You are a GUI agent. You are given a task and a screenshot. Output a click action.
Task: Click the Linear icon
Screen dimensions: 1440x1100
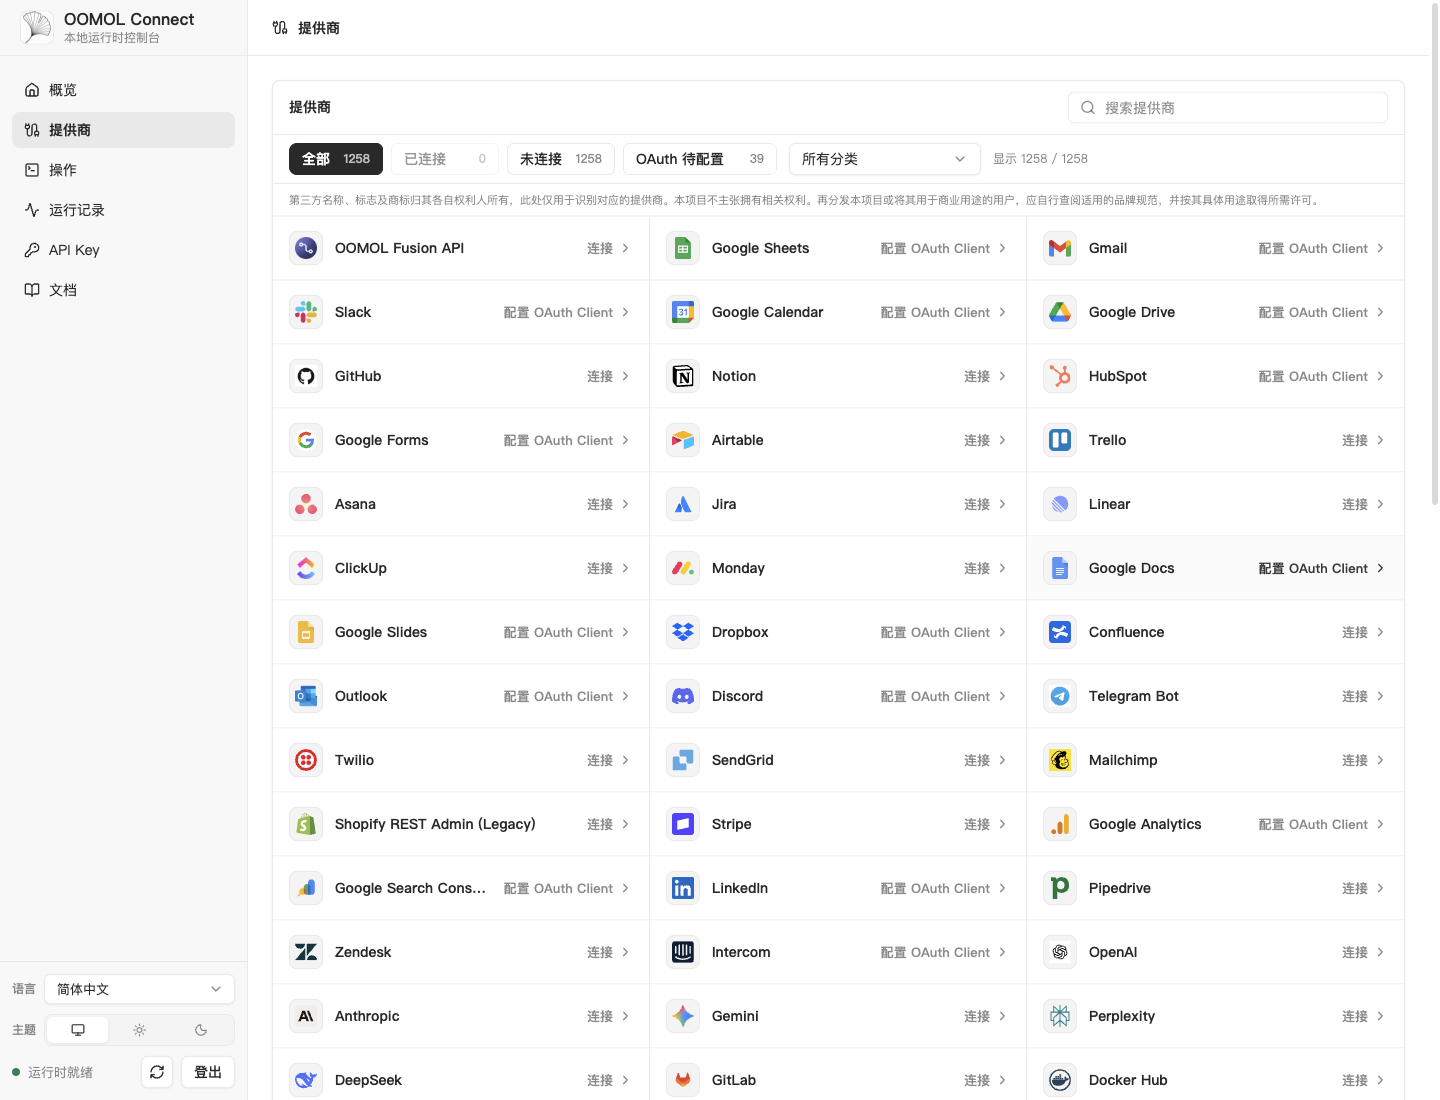pyautogui.click(x=1060, y=504)
